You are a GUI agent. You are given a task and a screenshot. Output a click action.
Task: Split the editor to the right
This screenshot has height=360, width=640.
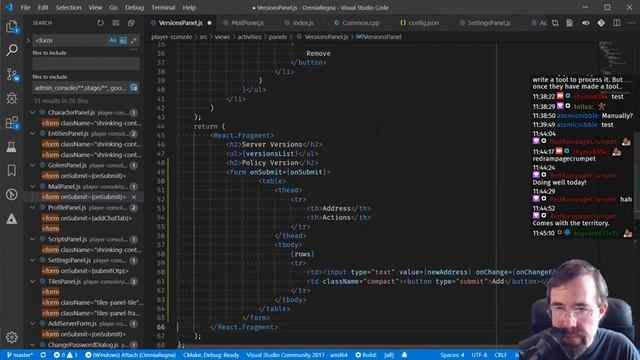click(617, 23)
